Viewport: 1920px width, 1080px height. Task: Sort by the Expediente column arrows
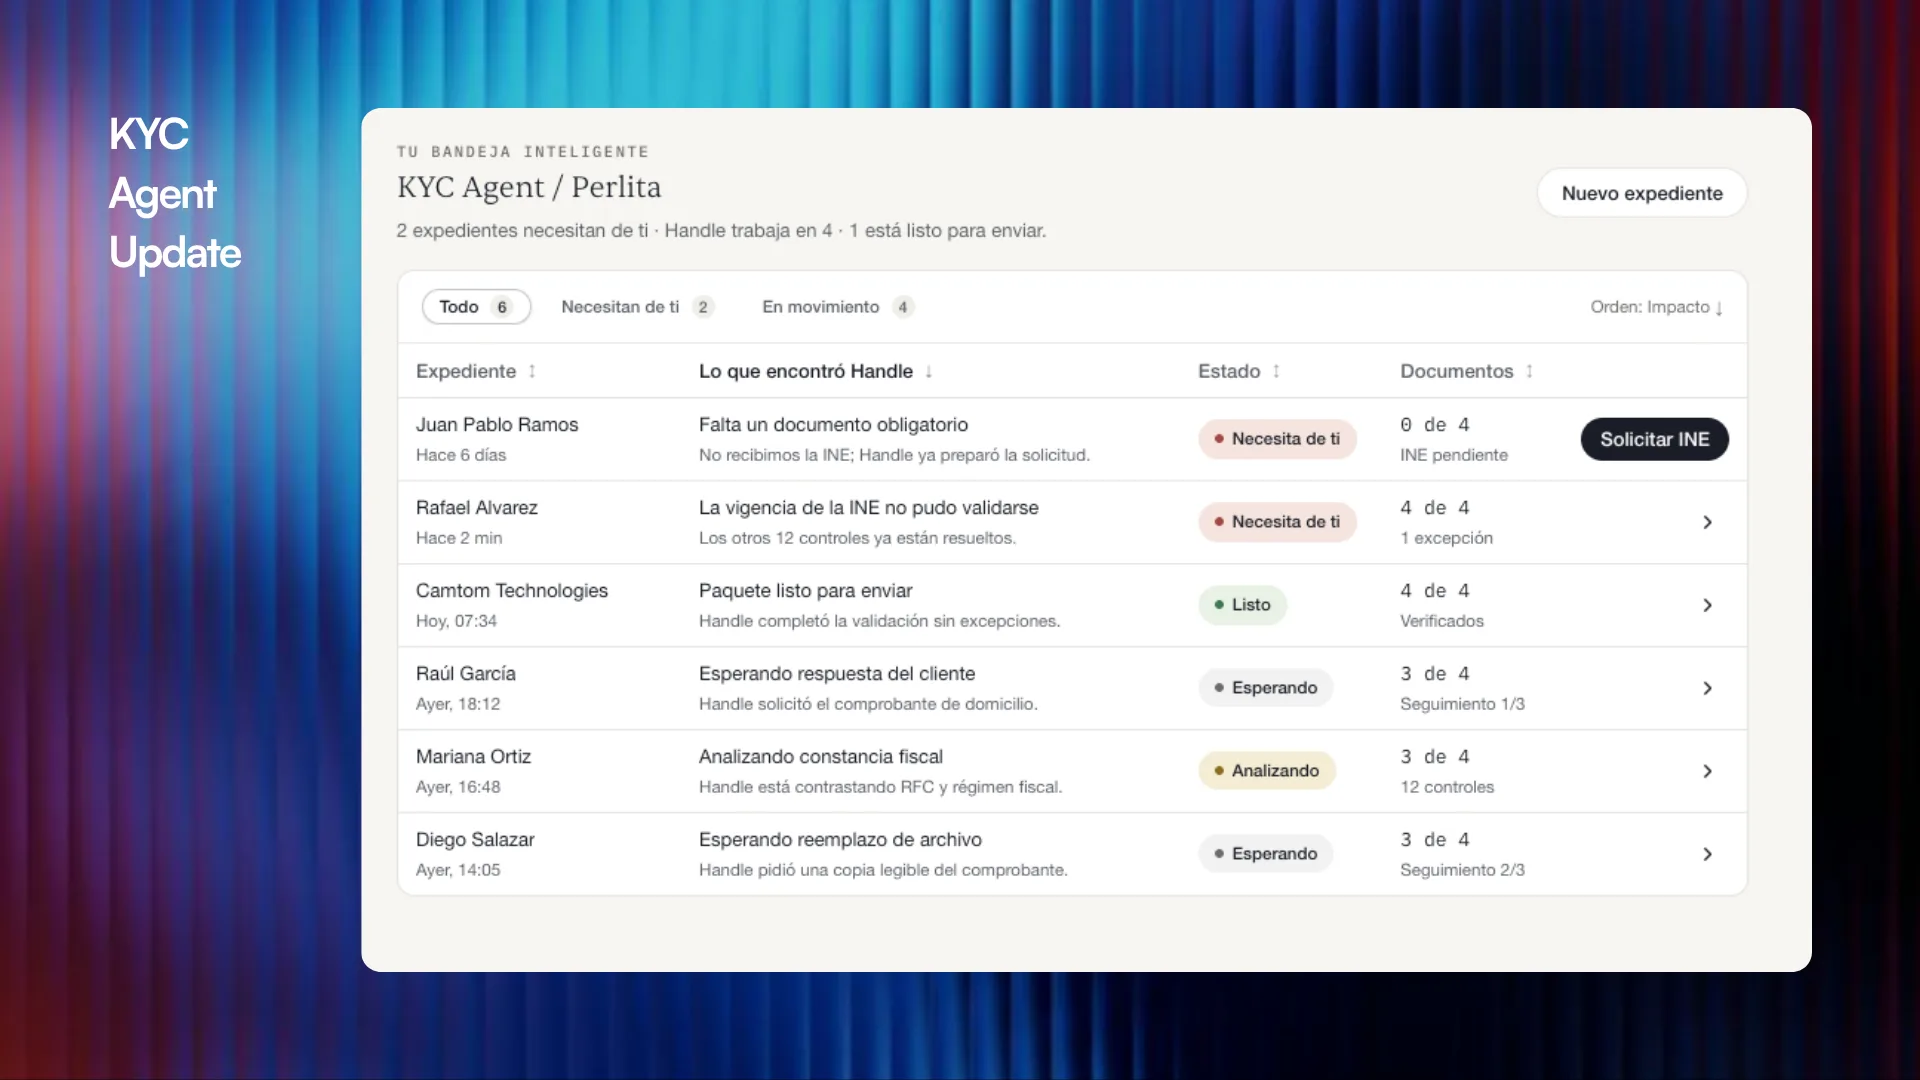532,371
